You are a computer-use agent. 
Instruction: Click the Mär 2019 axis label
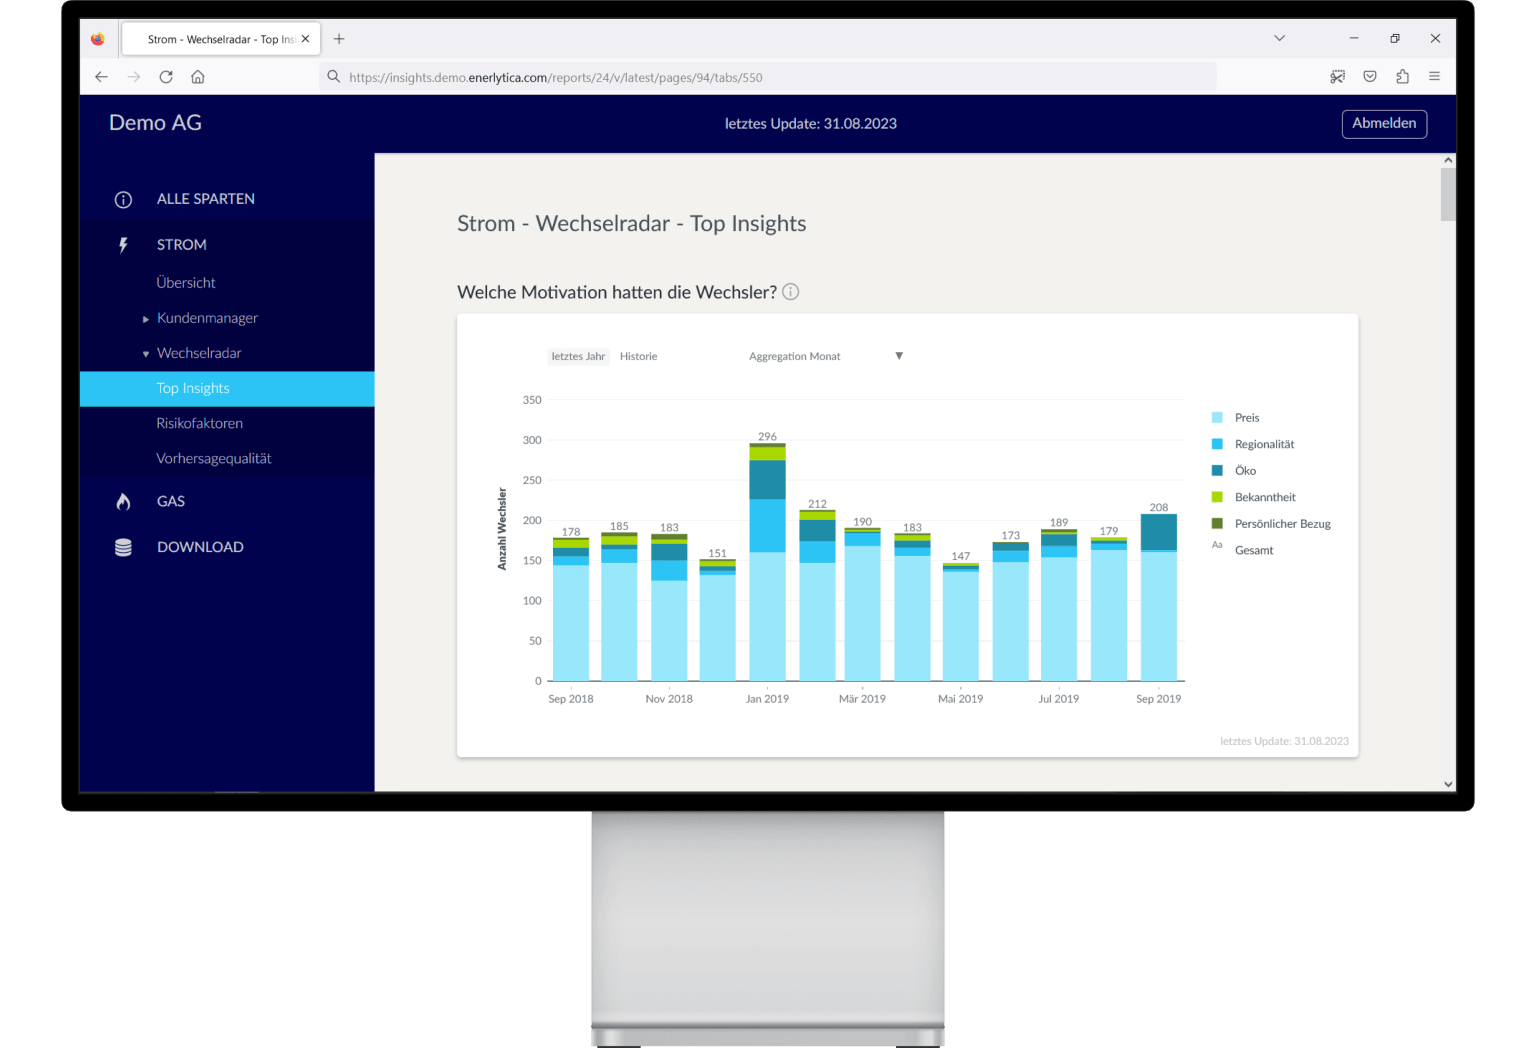(862, 699)
